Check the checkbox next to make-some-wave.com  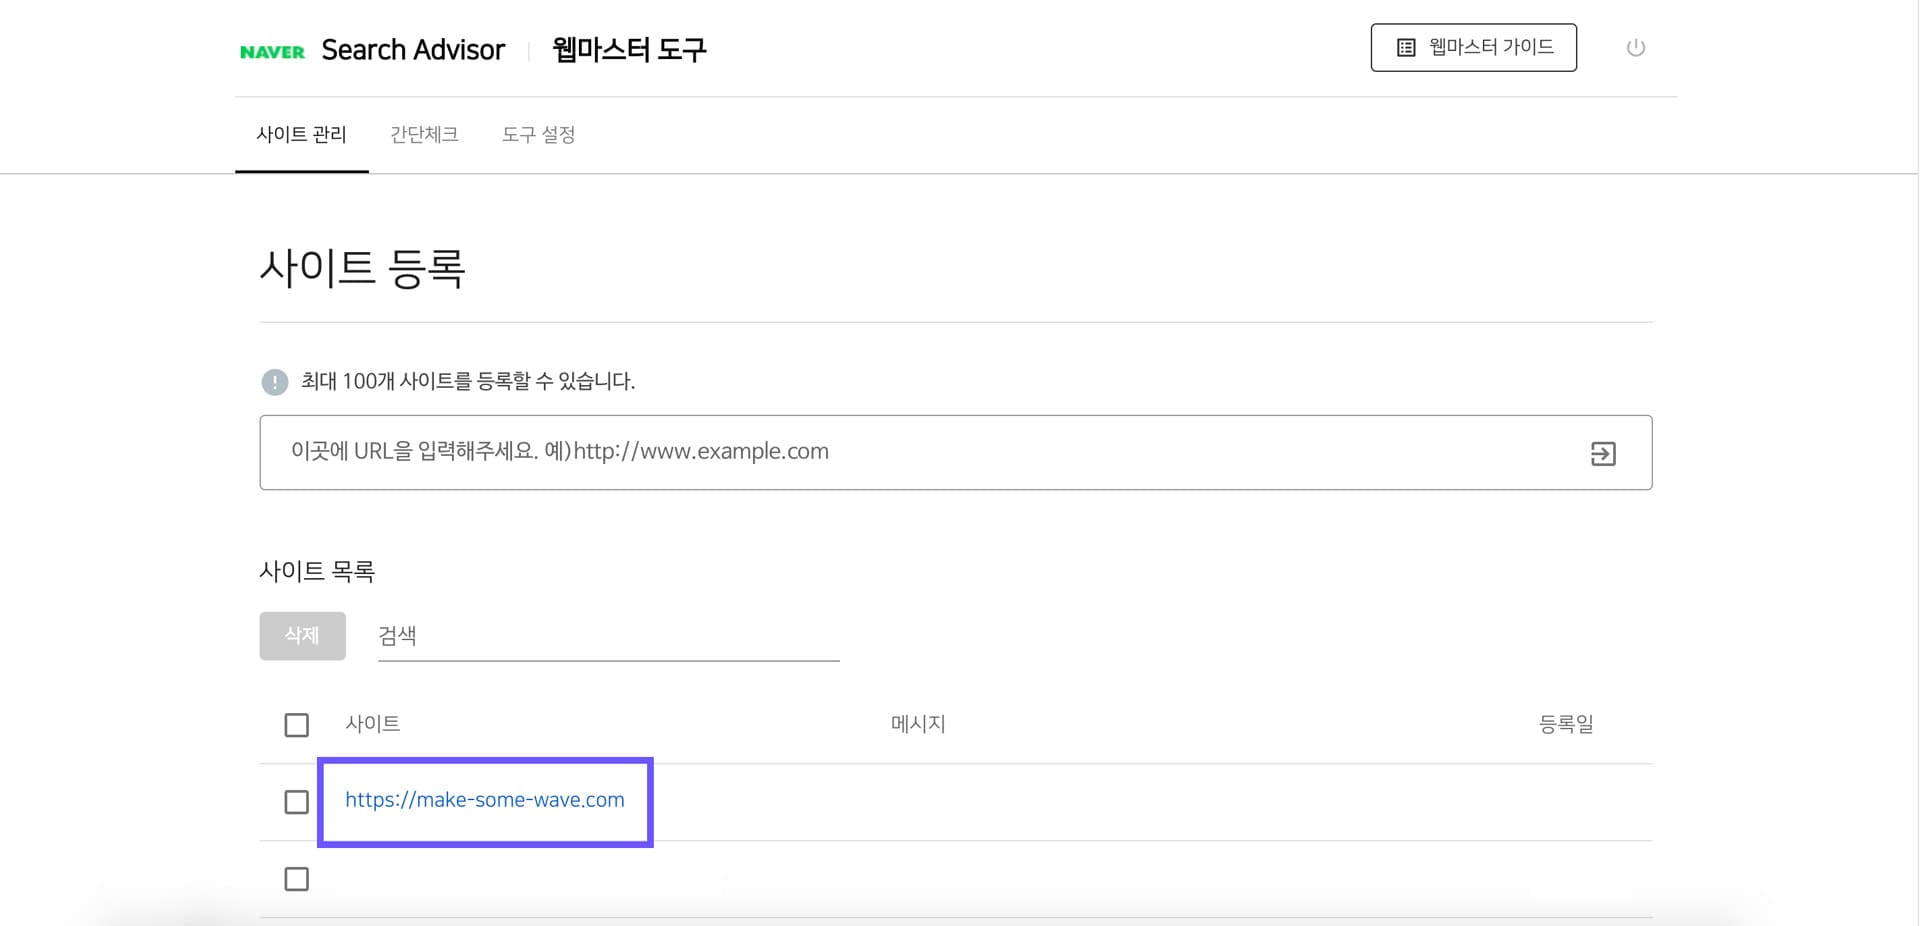[x=296, y=801]
